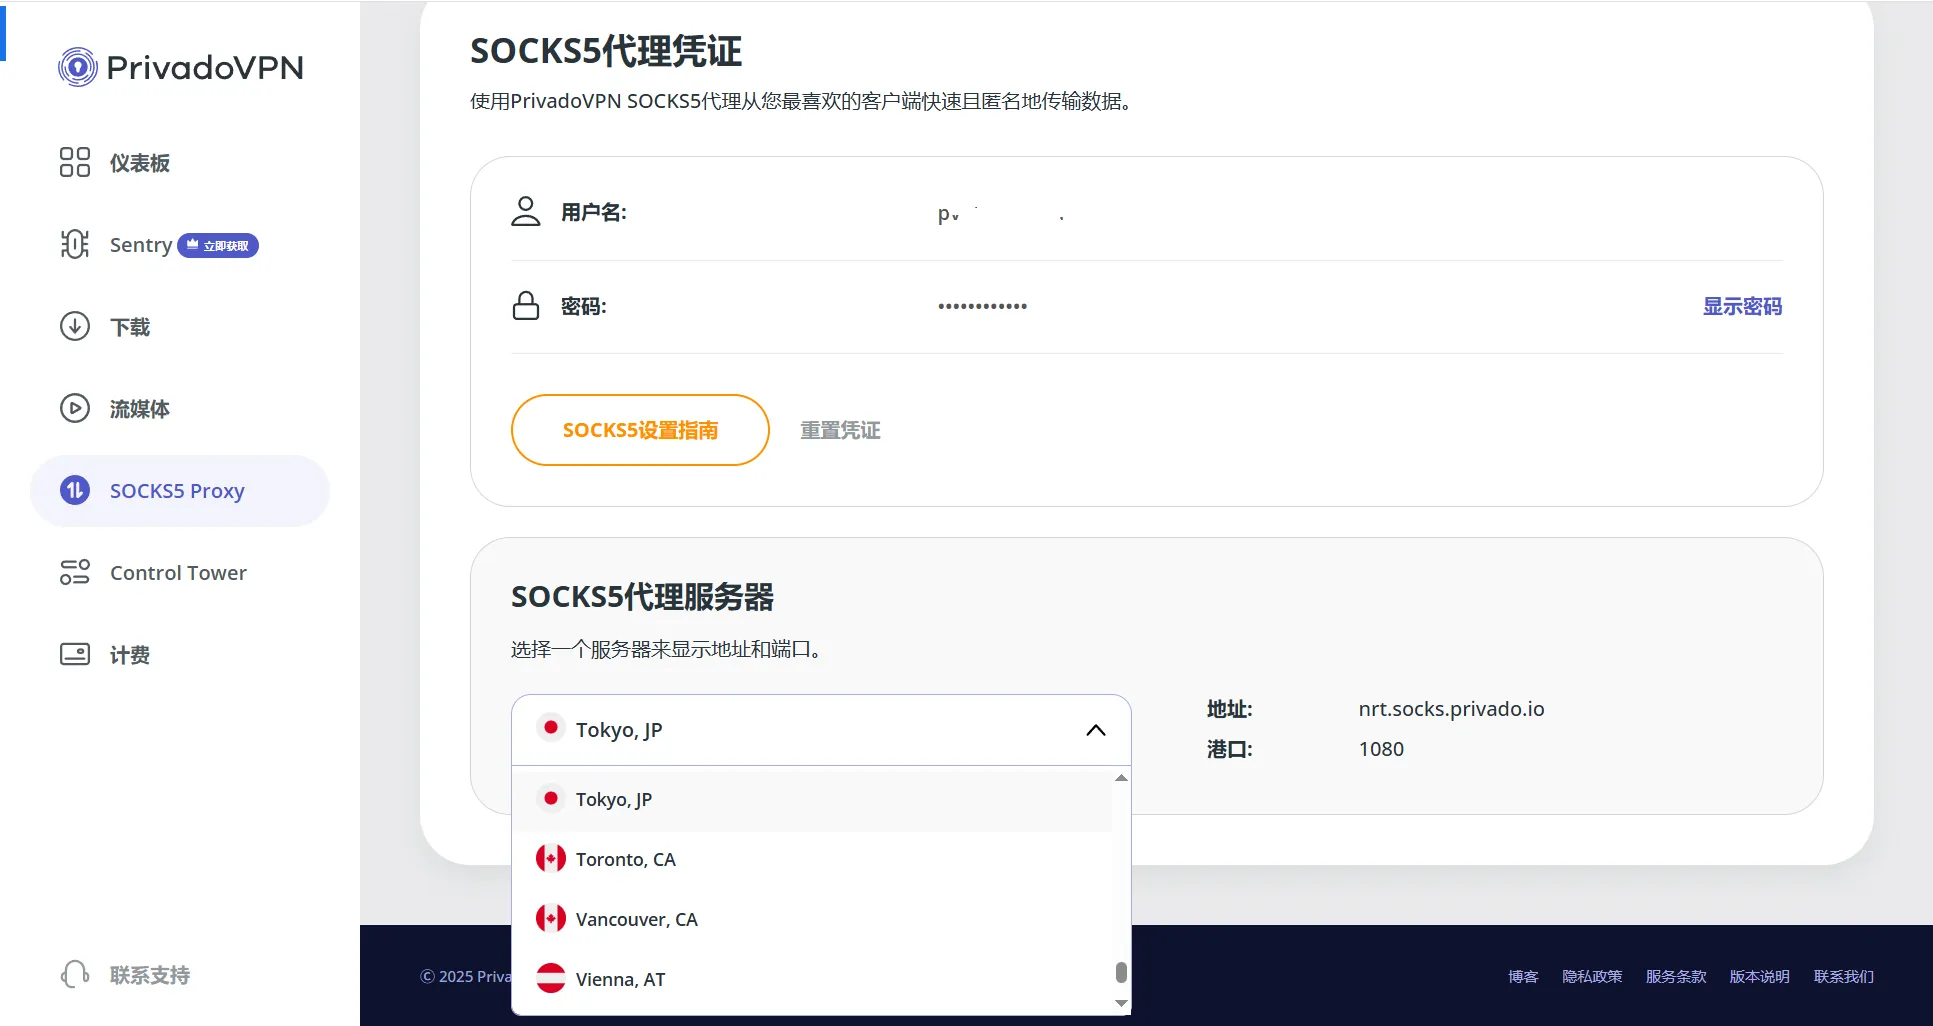Click the PrivadoVPN logo icon

click(x=78, y=67)
